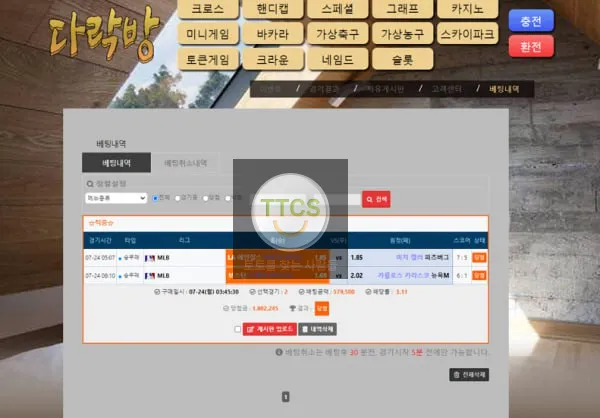Click the 6:1 score cell
The height and width of the screenshot is (418, 600).
462,275
